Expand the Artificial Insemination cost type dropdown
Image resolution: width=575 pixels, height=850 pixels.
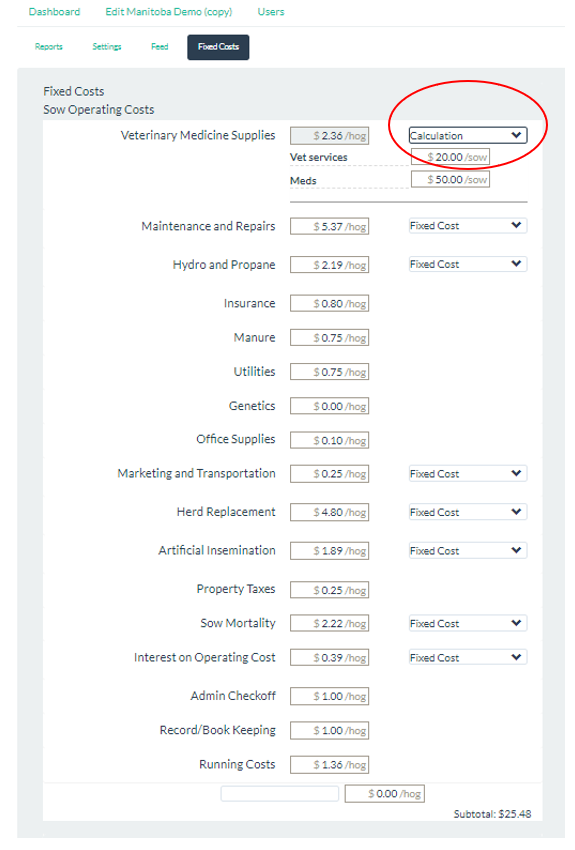[468, 551]
